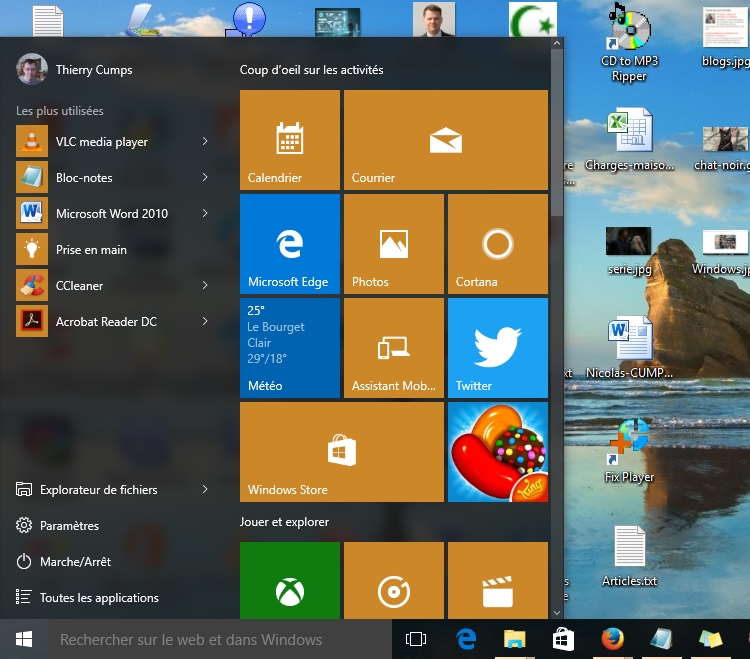This screenshot has width=750, height=659.
Task: Click the Start menu scrollbar down arrow
Action: 556,613
